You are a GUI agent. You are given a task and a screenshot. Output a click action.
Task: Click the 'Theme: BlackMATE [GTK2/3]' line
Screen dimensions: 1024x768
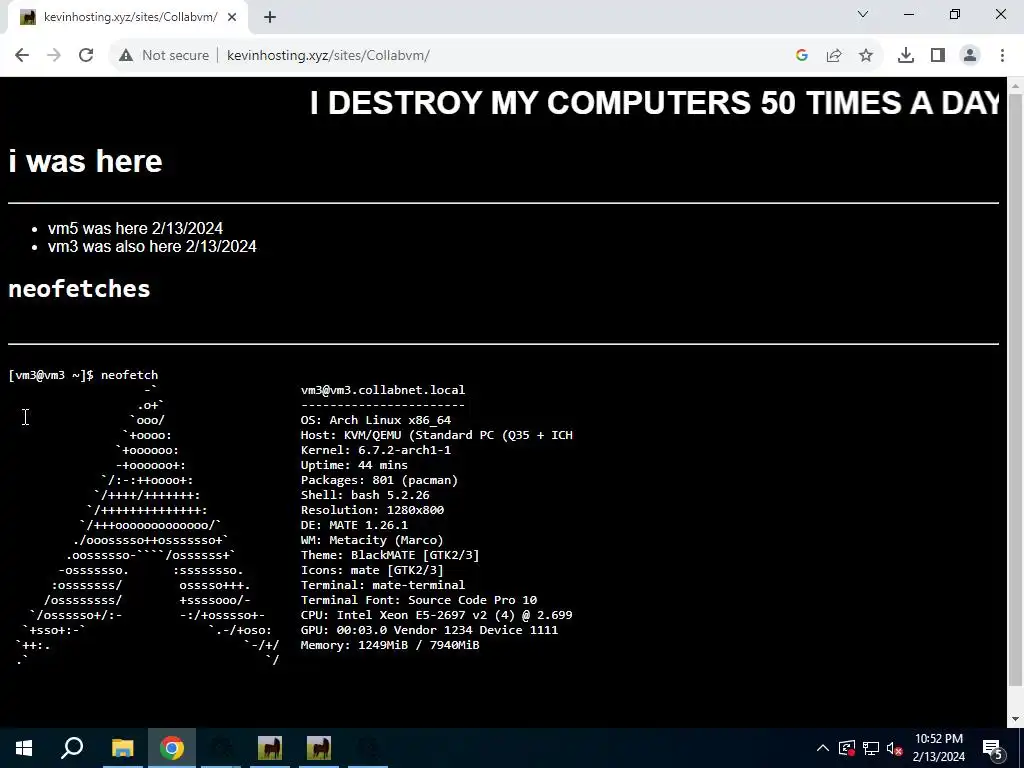pyautogui.click(x=390, y=555)
